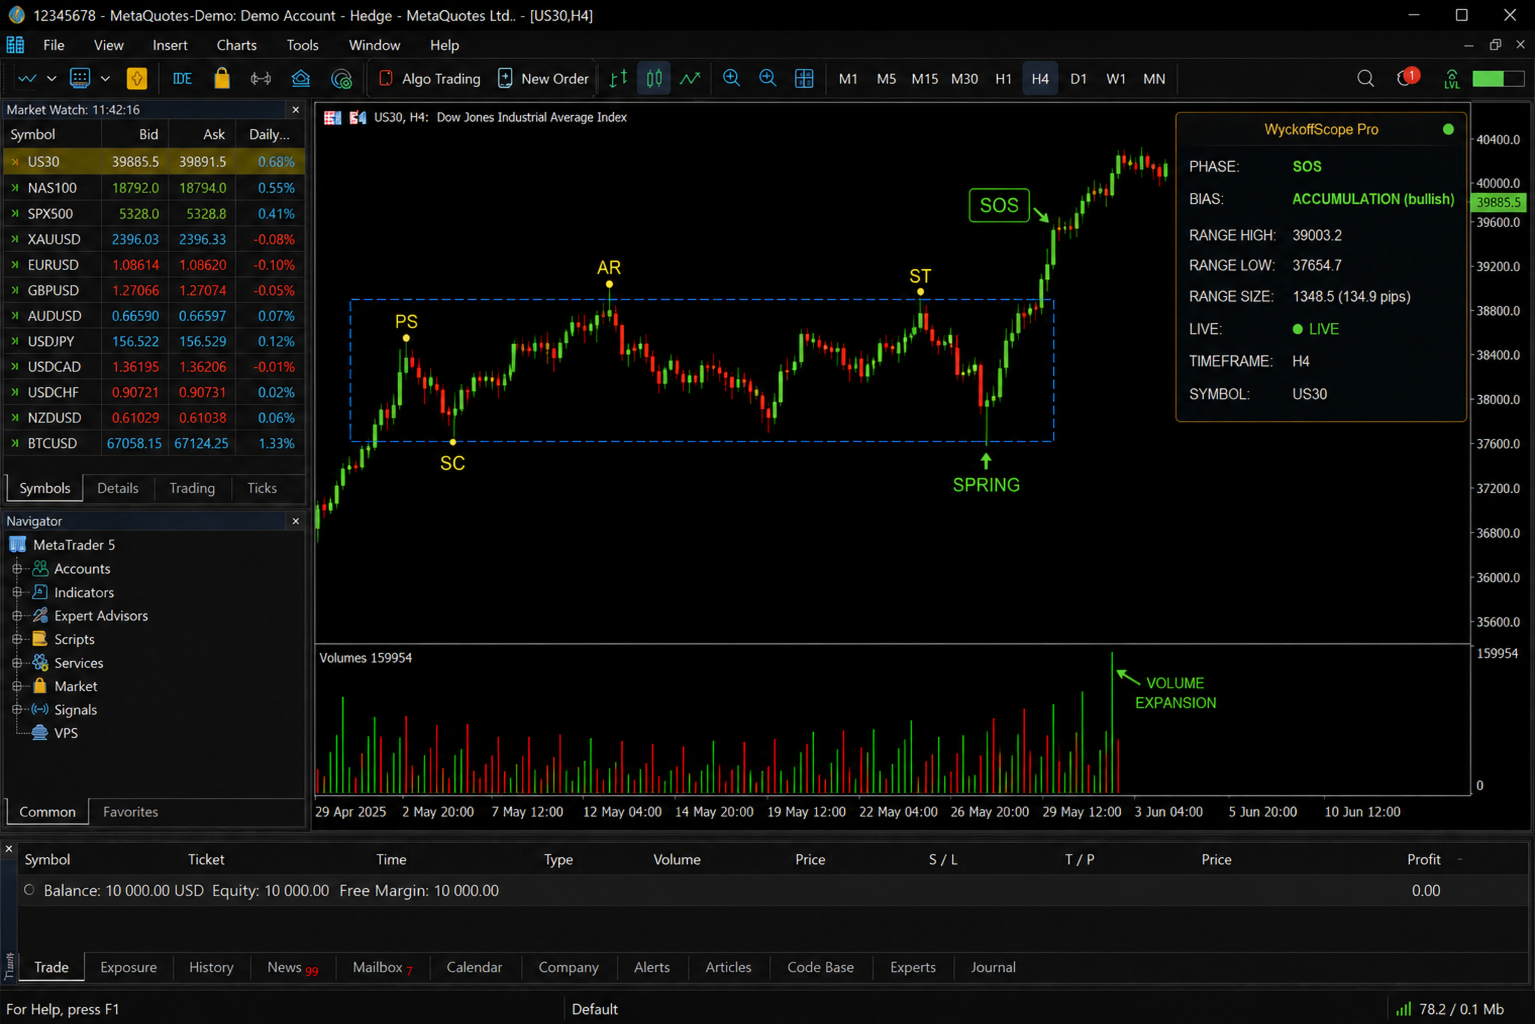Open the History tab in Toolbox
The height and width of the screenshot is (1024, 1535).
pyautogui.click(x=211, y=967)
